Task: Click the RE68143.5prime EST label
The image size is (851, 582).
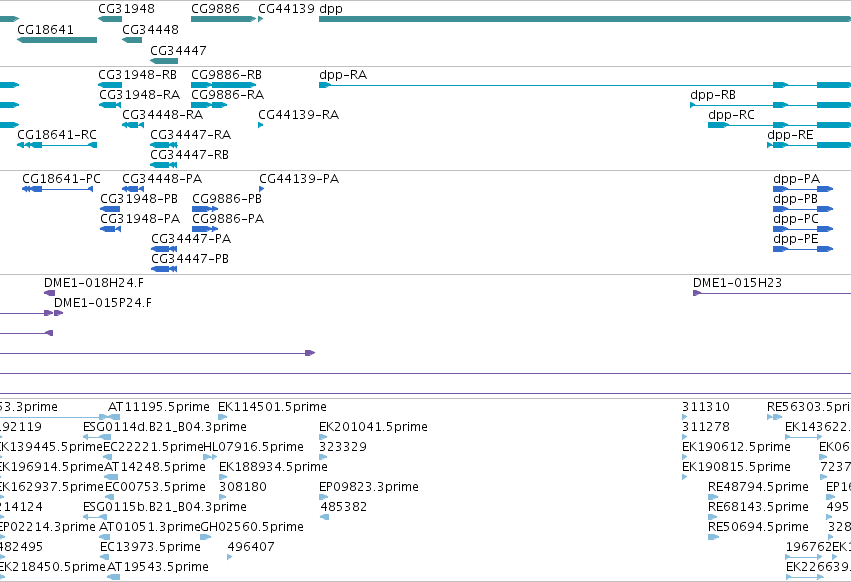Action: point(759,507)
